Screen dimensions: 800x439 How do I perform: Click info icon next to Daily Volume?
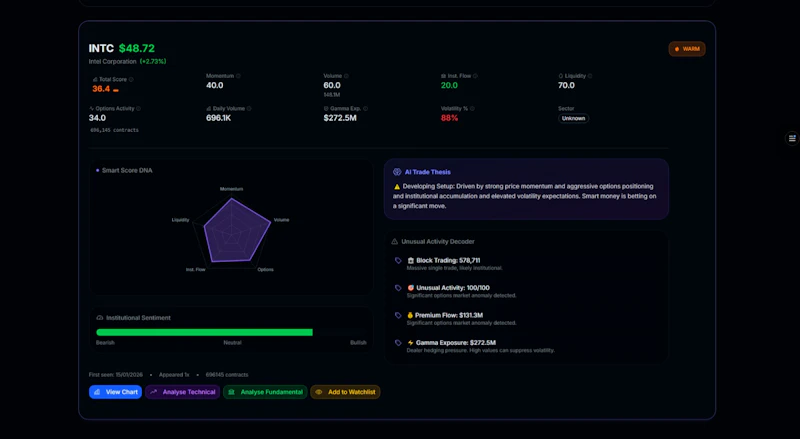249,109
